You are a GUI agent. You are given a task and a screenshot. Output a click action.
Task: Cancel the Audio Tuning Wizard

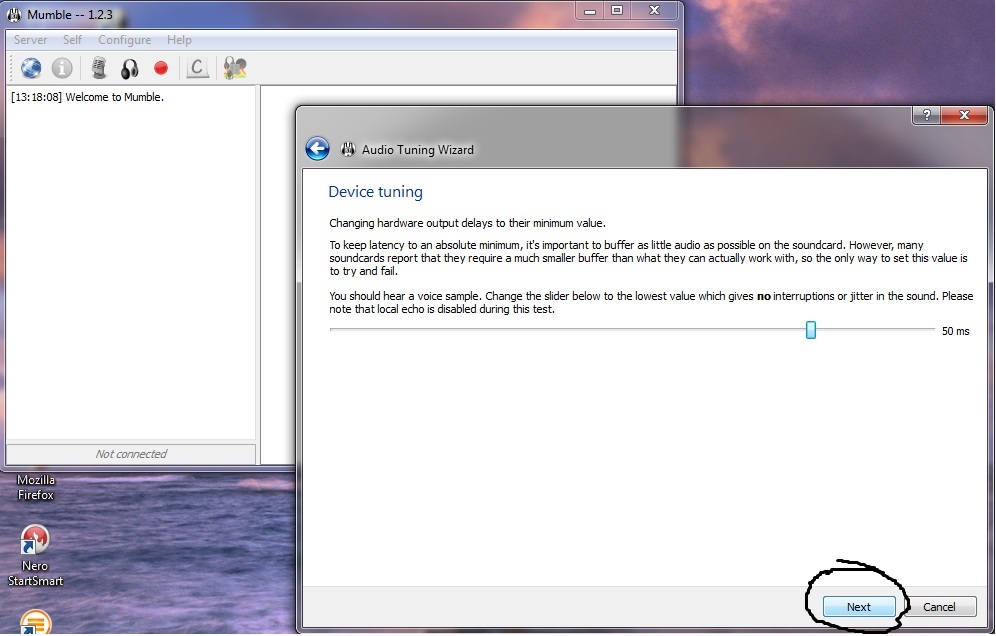pos(939,607)
